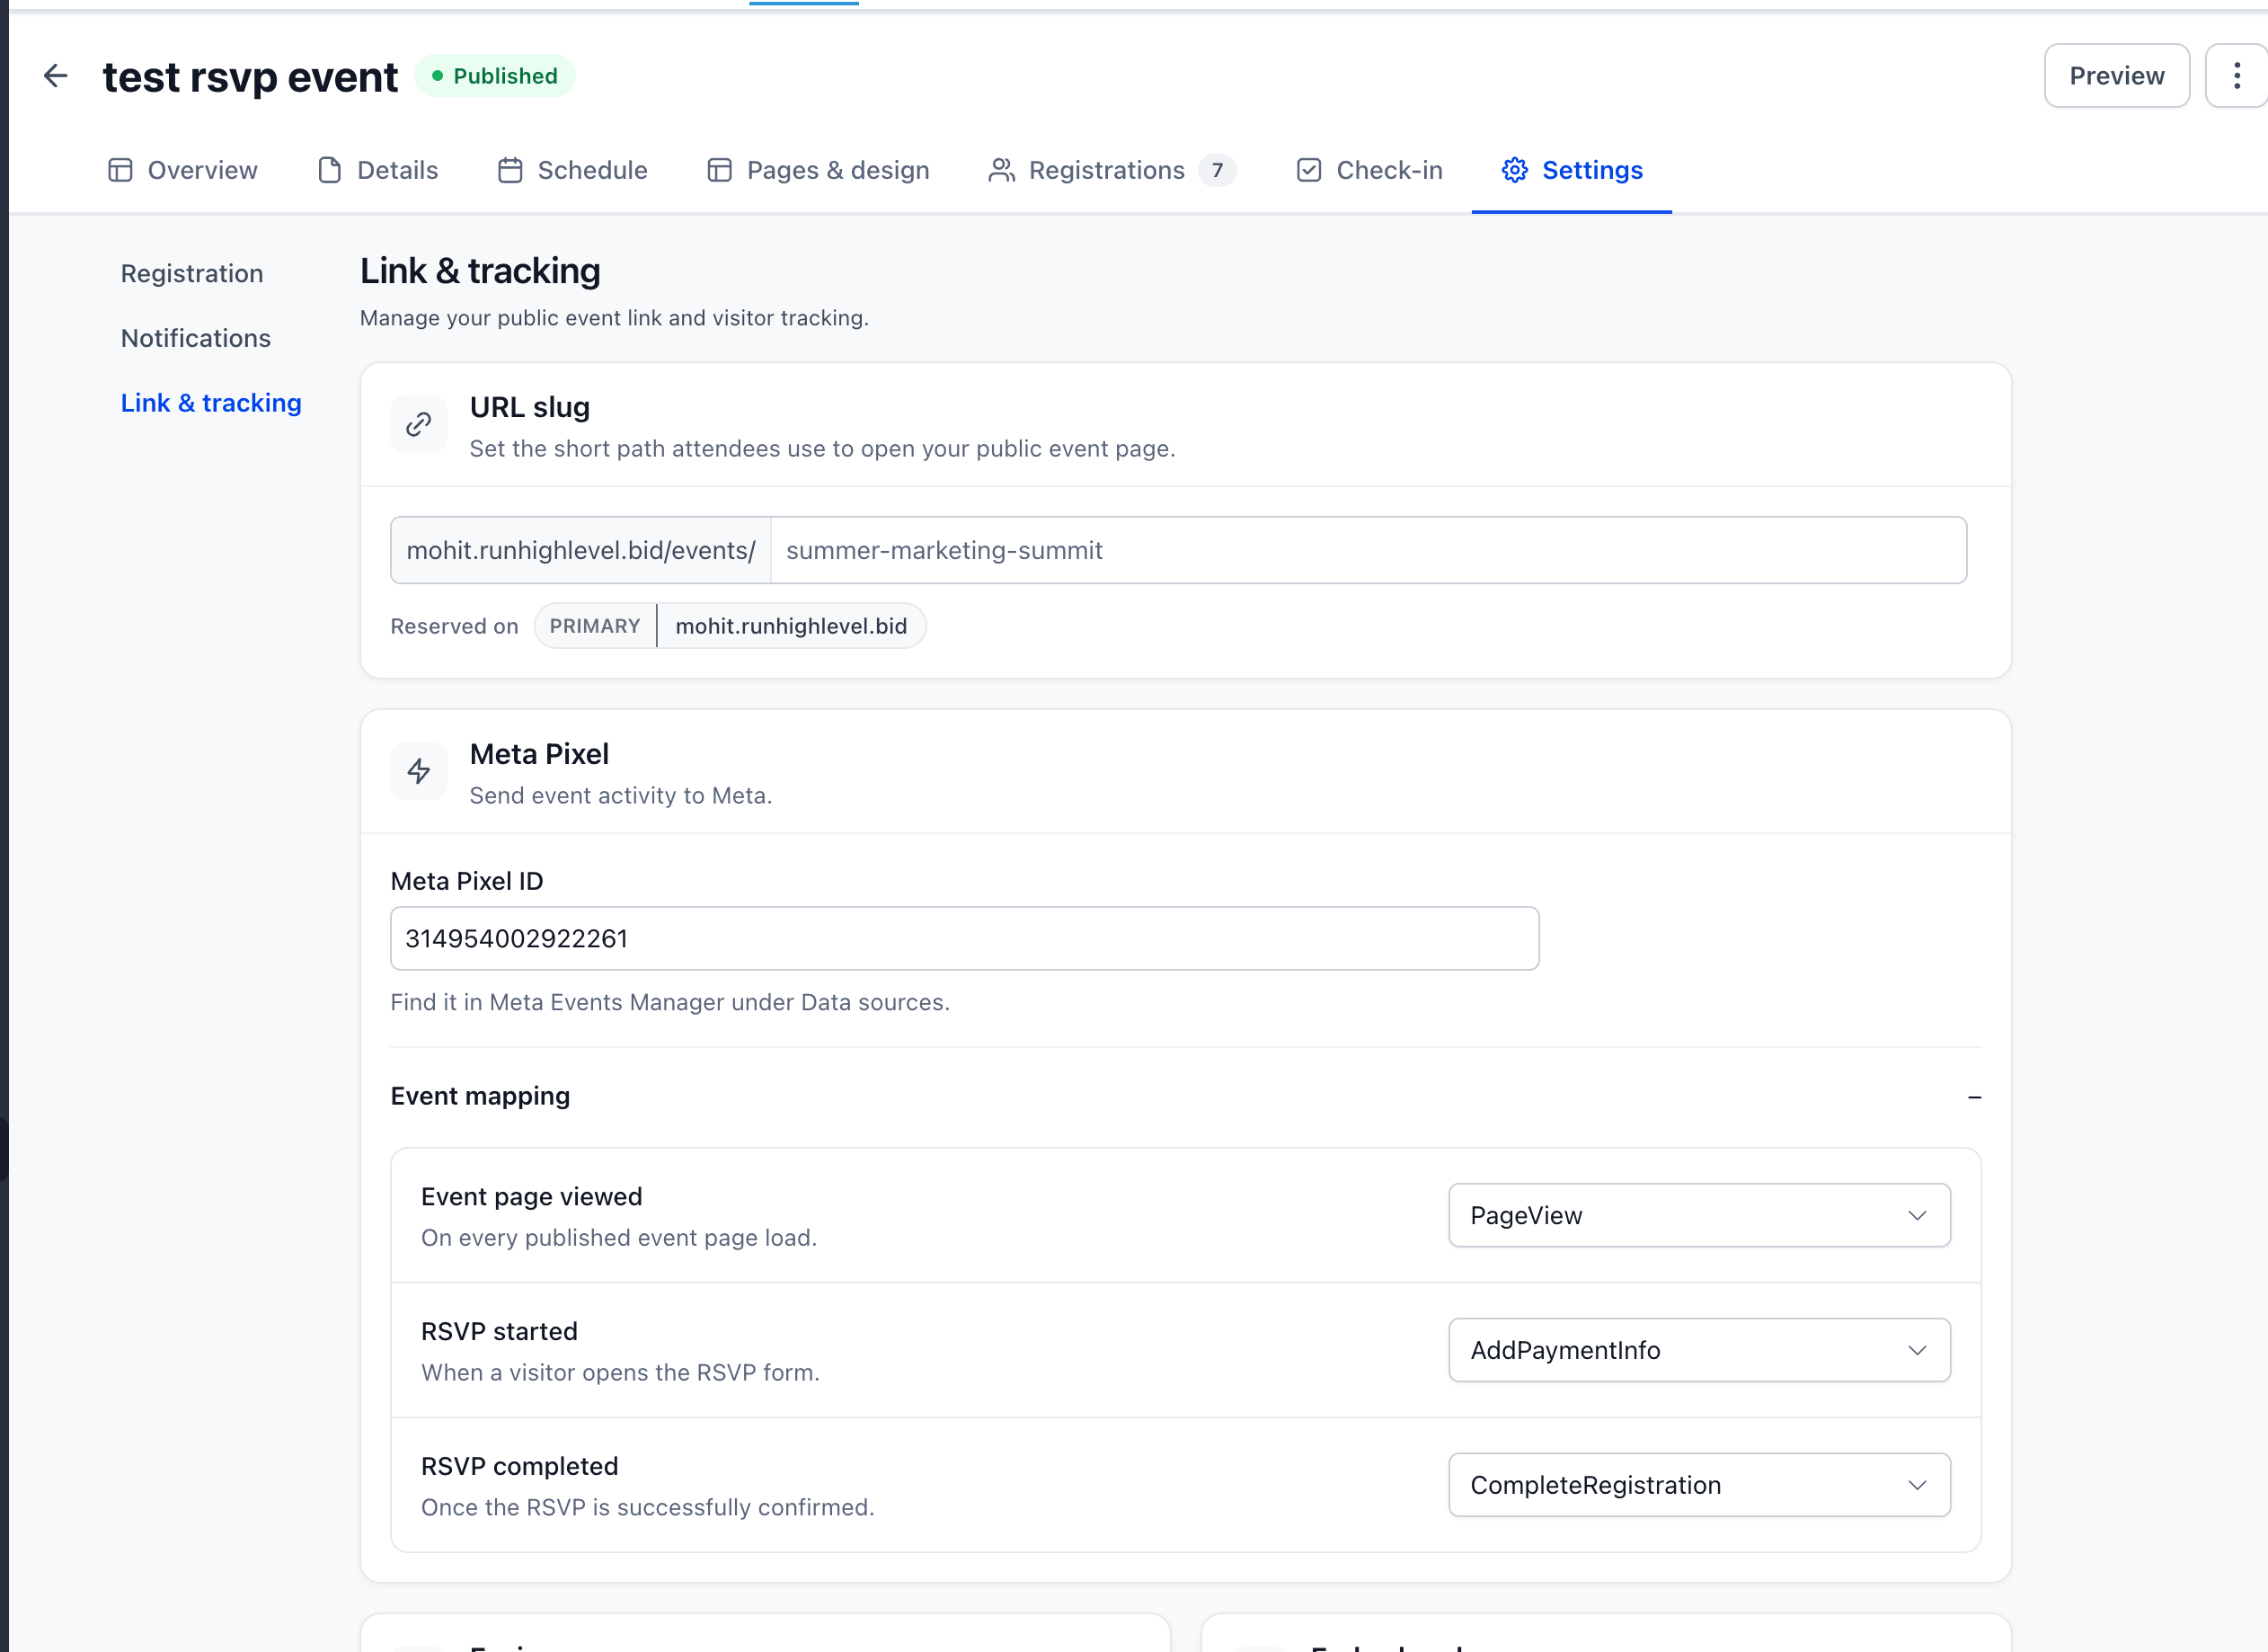The image size is (2268, 1652).
Task: Click the 'test rsvp event' title
Action: click(x=250, y=77)
